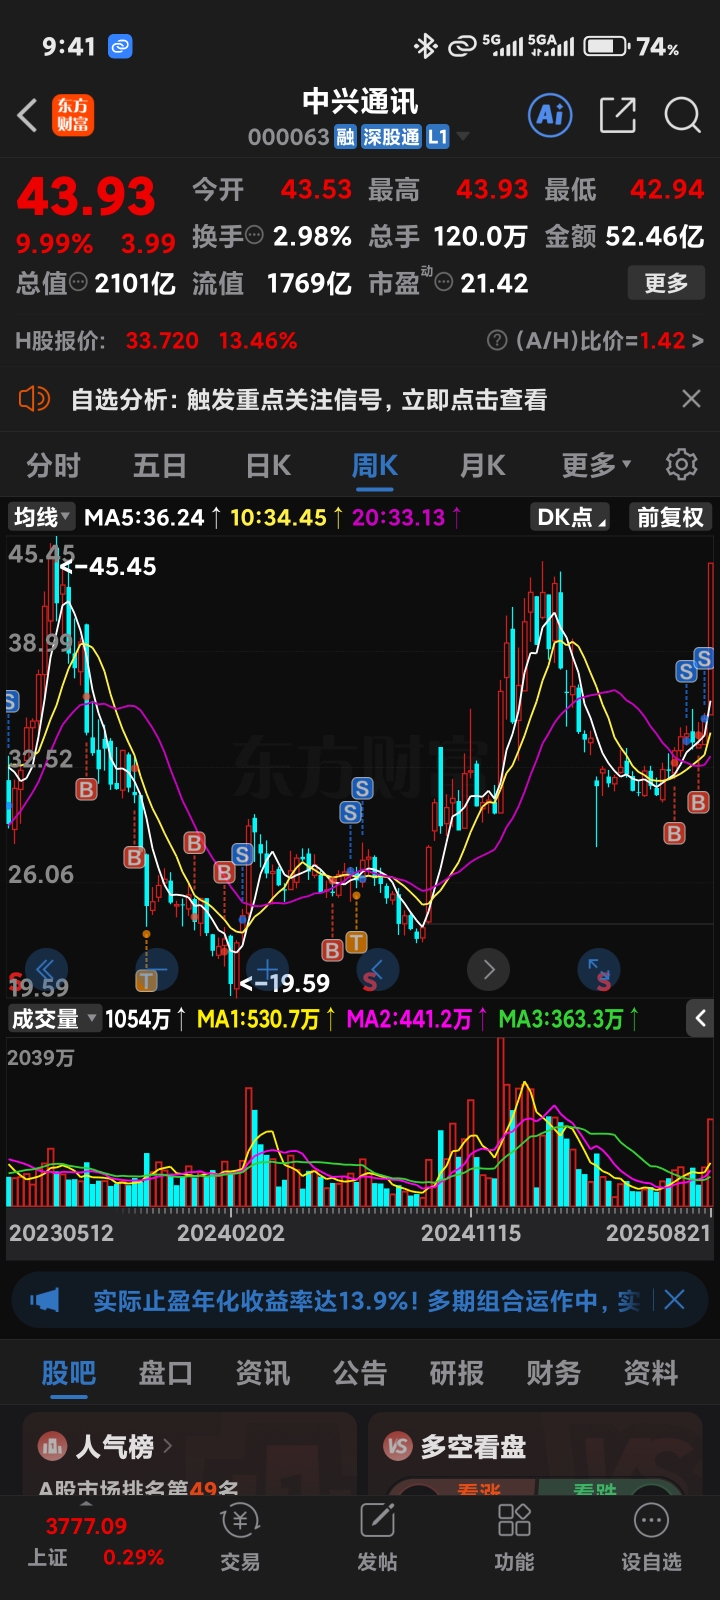This screenshot has height=1600, width=720.
Task: Collapse volume panel with side arrow
Action: [x=700, y=1019]
